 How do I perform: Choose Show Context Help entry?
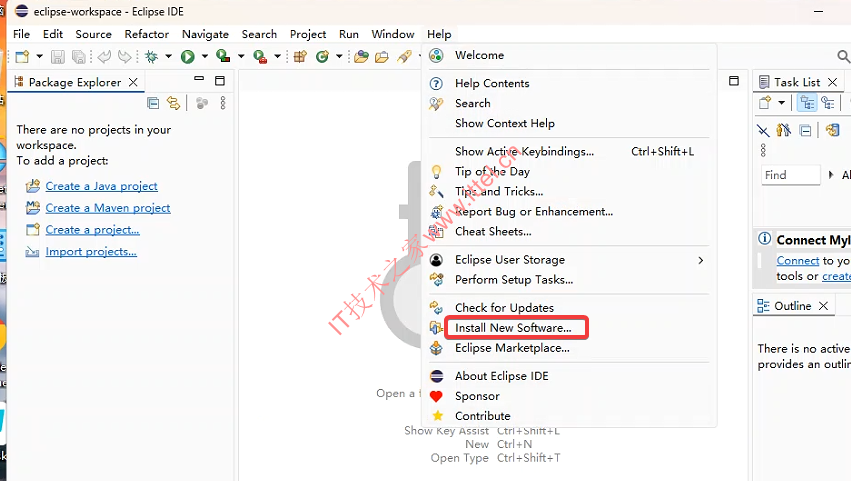point(569,123)
